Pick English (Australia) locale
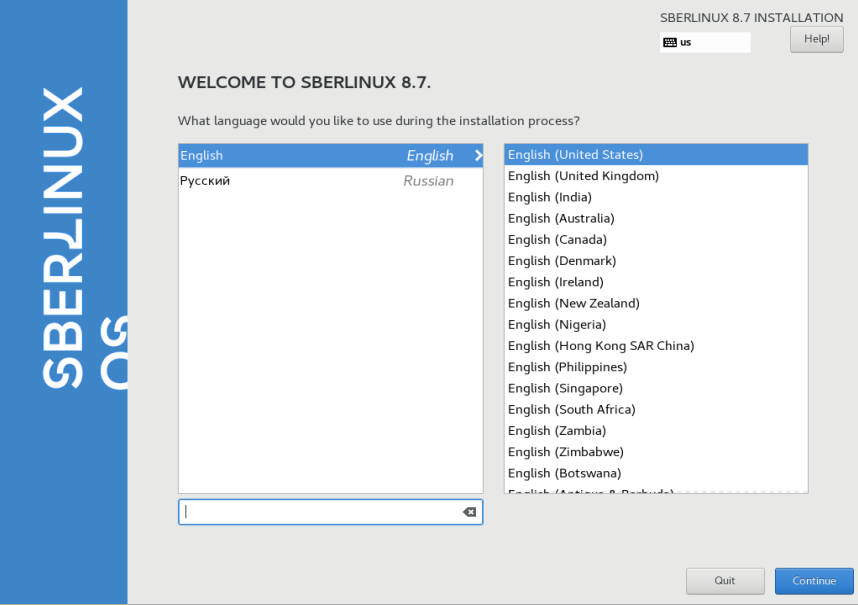858x605 pixels. click(x=561, y=218)
